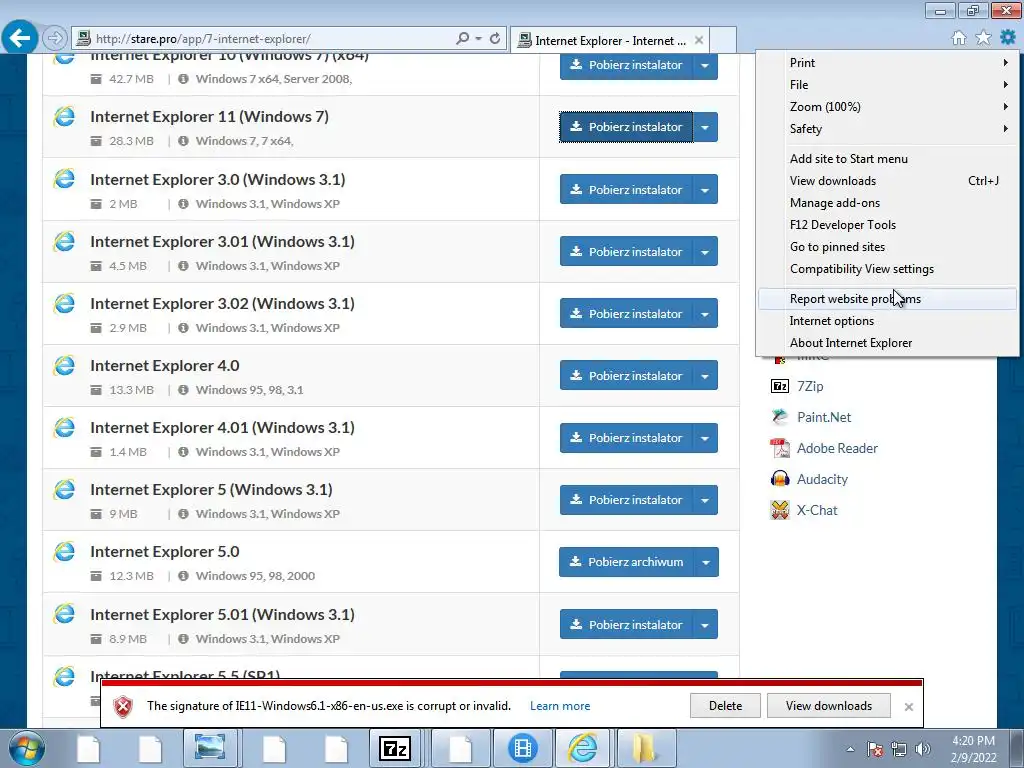Click the 7Zip icon in sidebar list
The image size is (1024, 768).
point(780,386)
